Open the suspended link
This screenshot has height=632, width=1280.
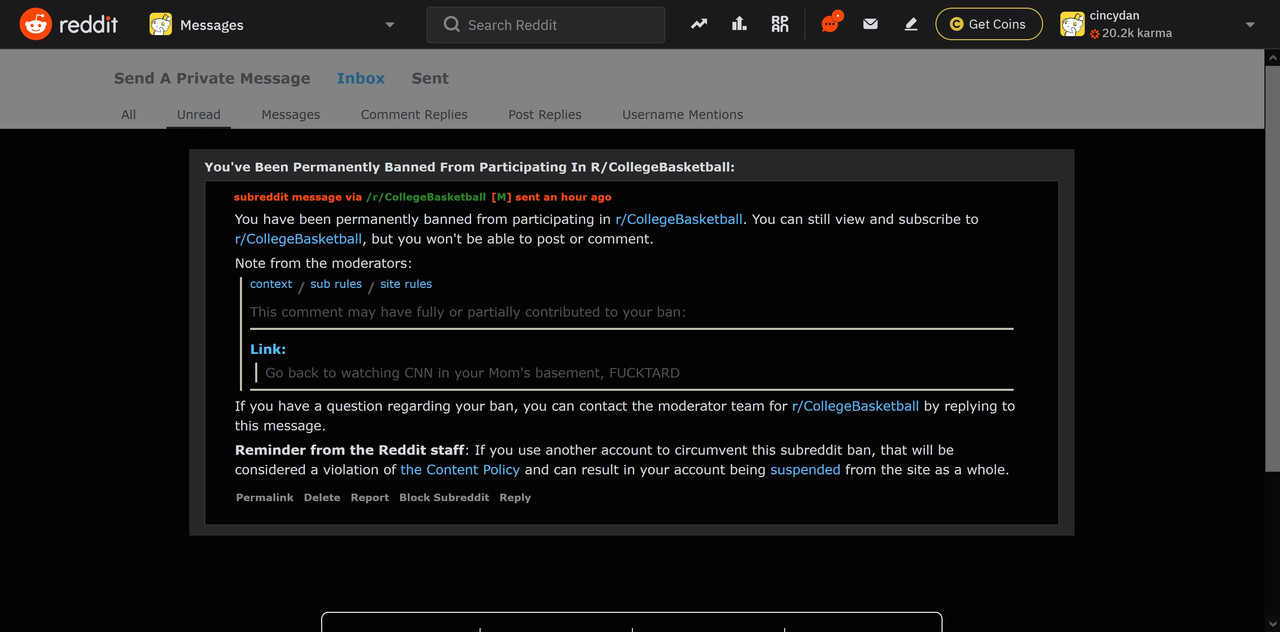click(x=805, y=469)
